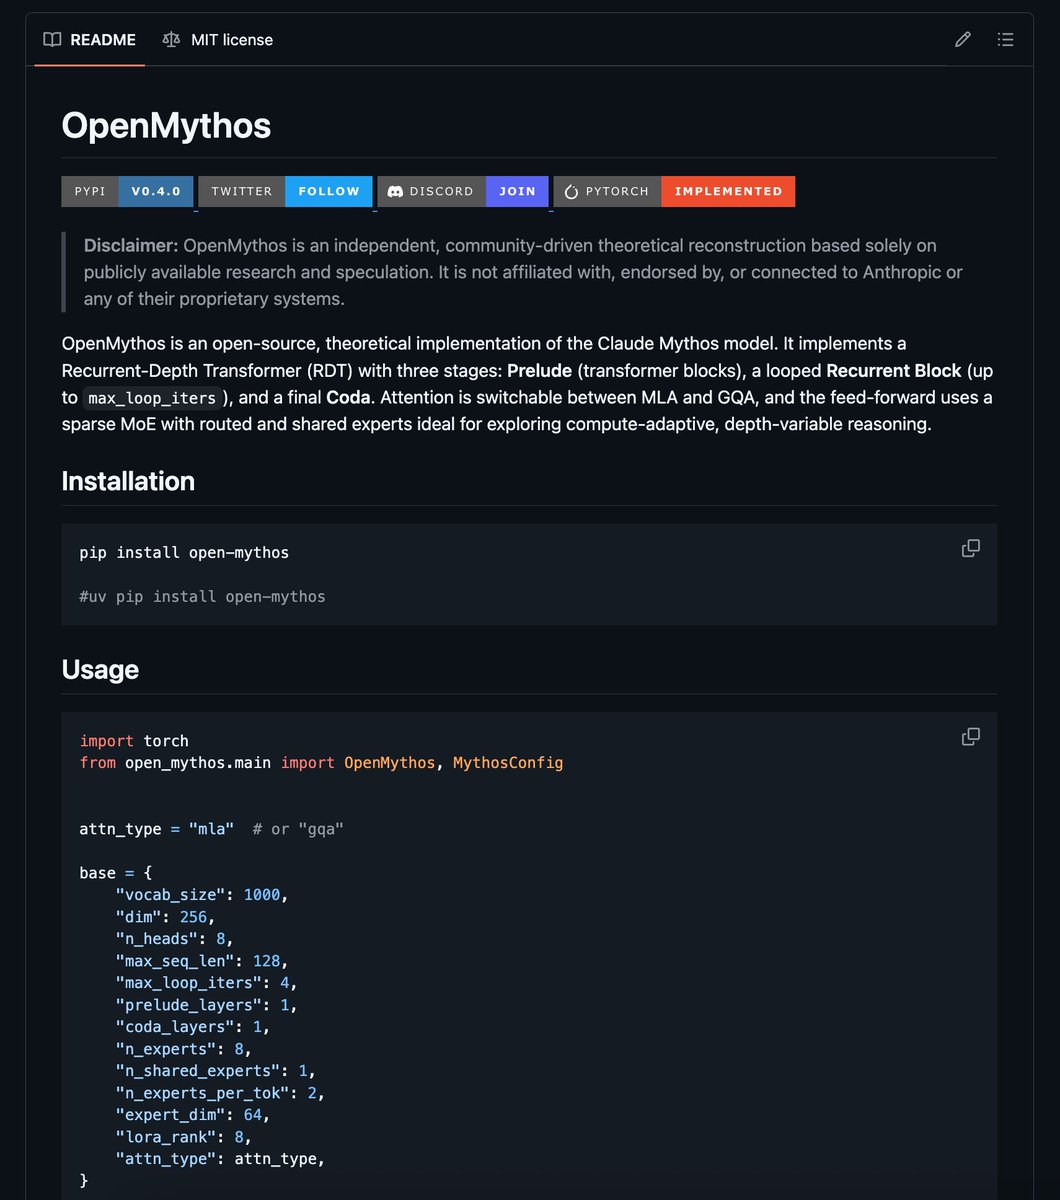Click the "max_seq_len": 128 line
The height and width of the screenshot is (1200, 1060).
point(202,961)
